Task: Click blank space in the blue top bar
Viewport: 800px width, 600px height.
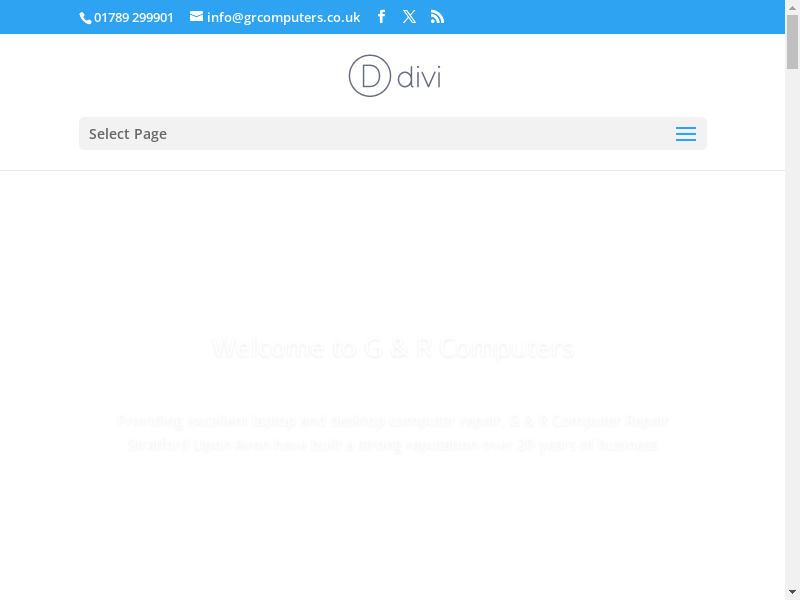Action: click(600, 17)
